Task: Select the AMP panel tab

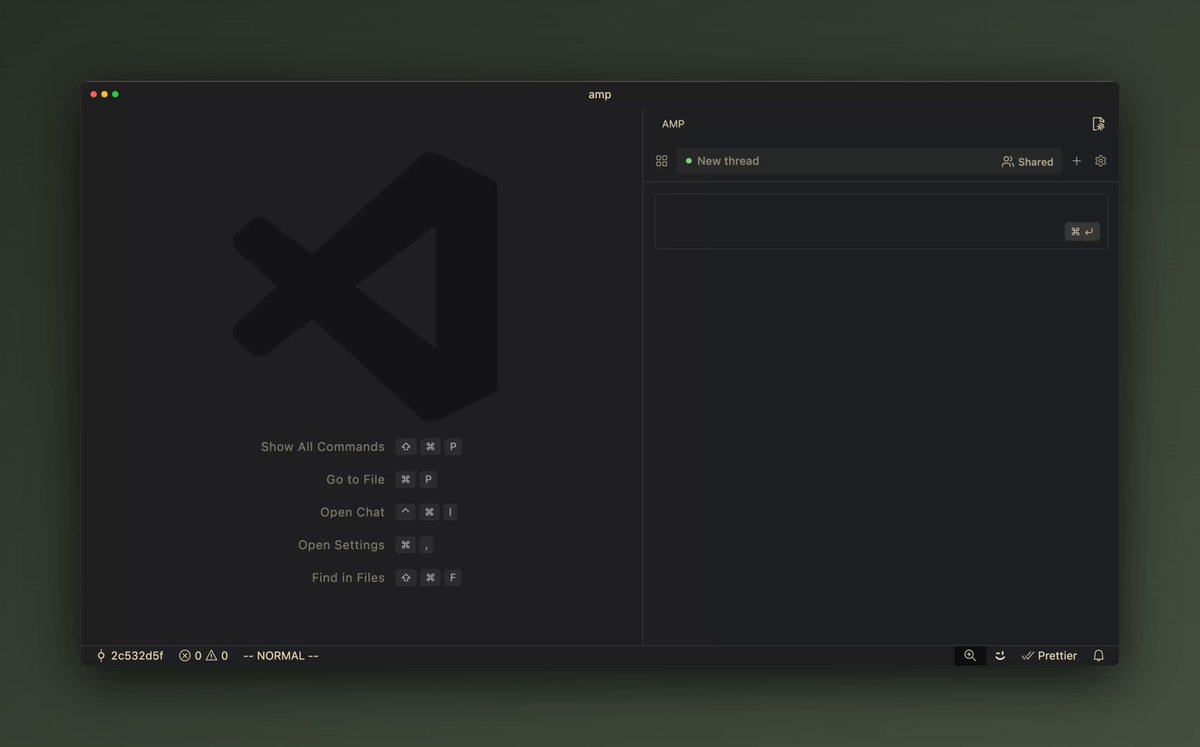Action: click(x=673, y=124)
